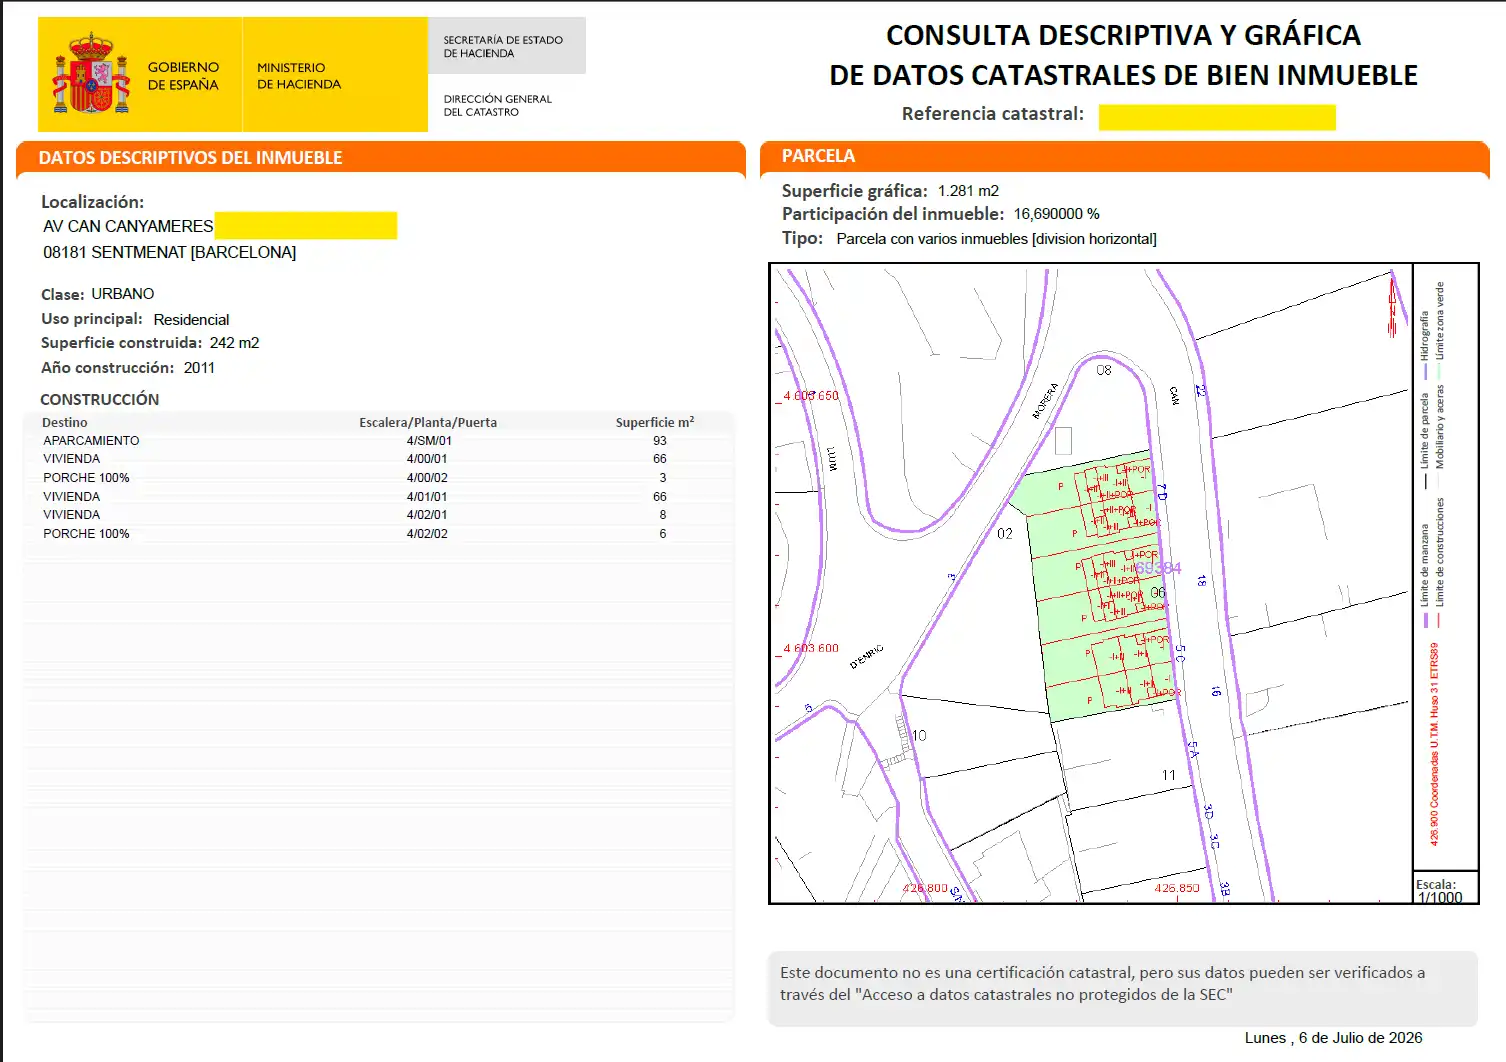Click the Escala: 1/1000 label

(x=1439, y=891)
